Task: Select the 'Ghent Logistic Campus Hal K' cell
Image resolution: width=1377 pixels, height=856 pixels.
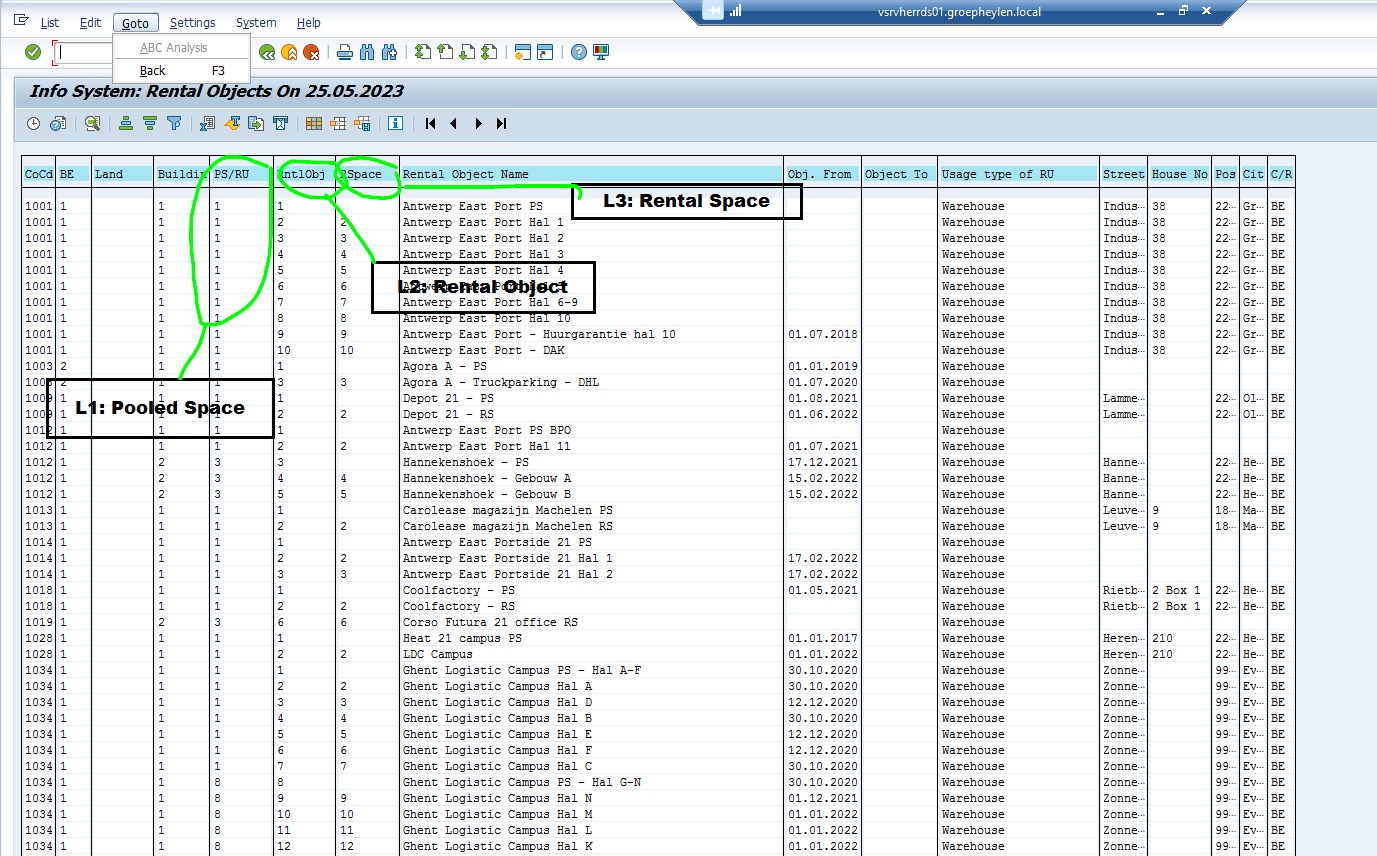Action: (x=591, y=846)
